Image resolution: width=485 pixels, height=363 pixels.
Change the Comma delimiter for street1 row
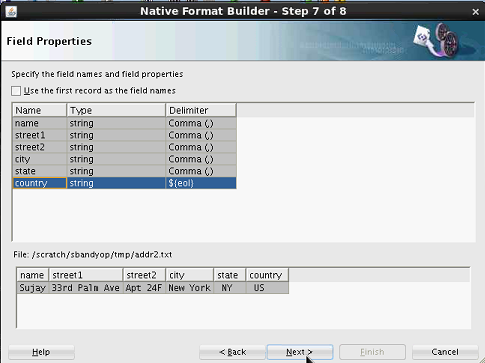[201, 135]
